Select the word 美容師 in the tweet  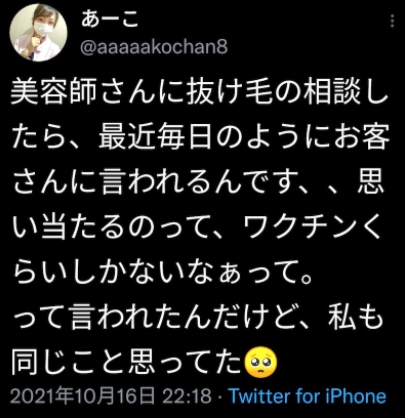(x=54, y=92)
